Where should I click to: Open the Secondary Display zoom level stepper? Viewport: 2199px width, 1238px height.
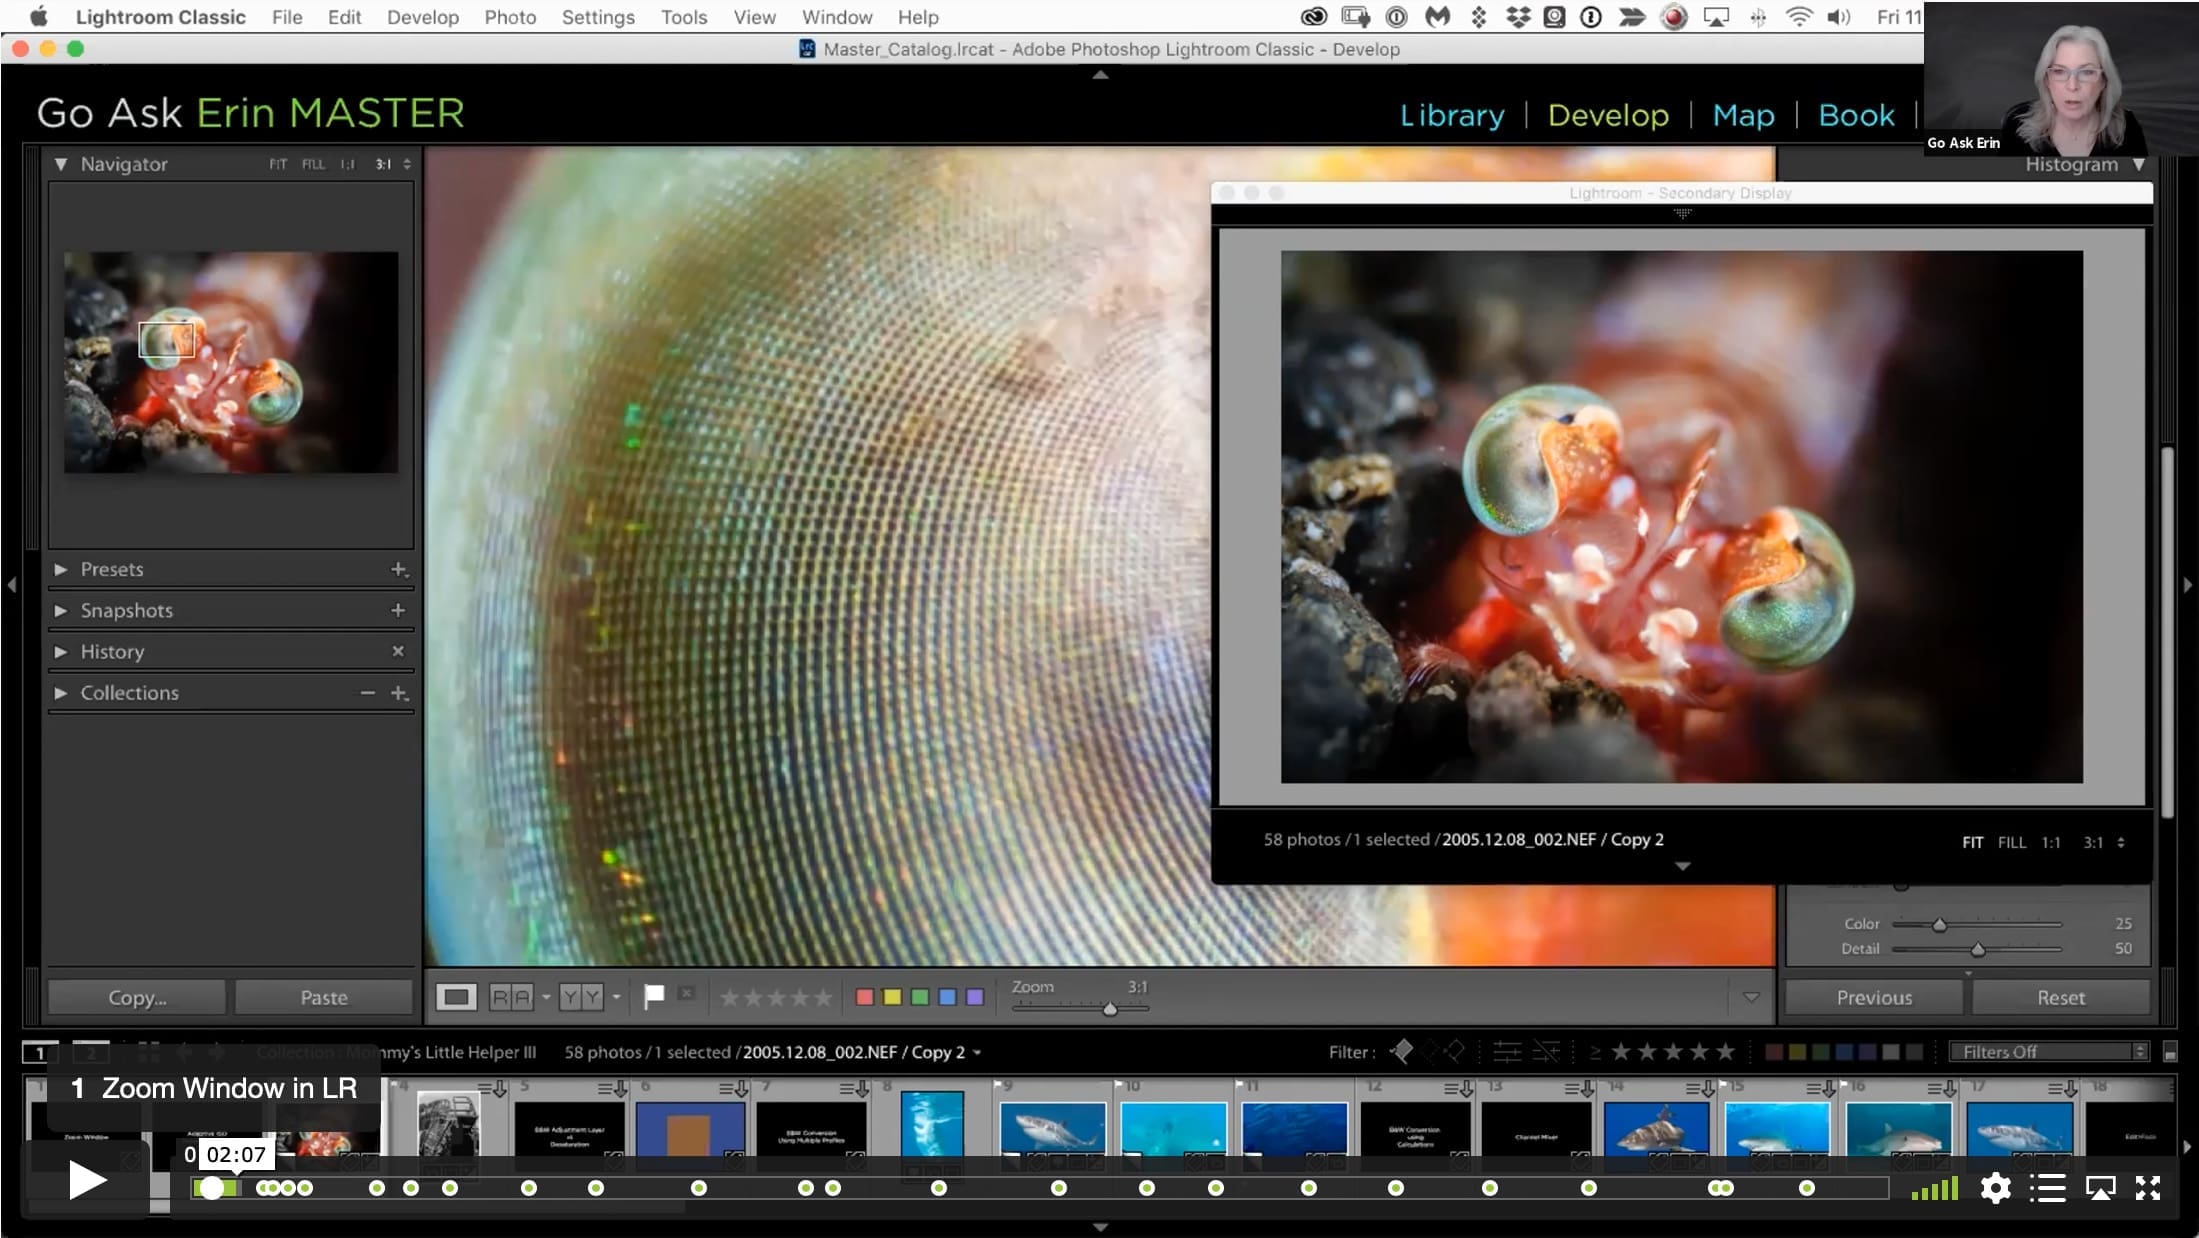pyautogui.click(x=2121, y=842)
